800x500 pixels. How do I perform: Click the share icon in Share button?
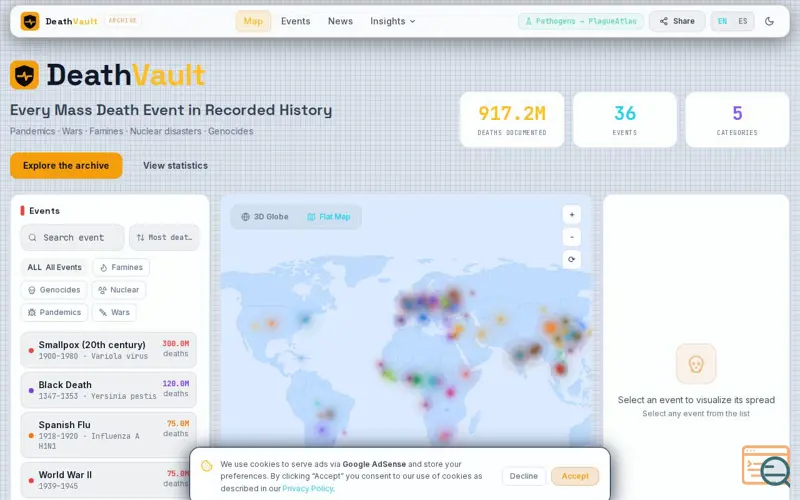[x=664, y=21]
